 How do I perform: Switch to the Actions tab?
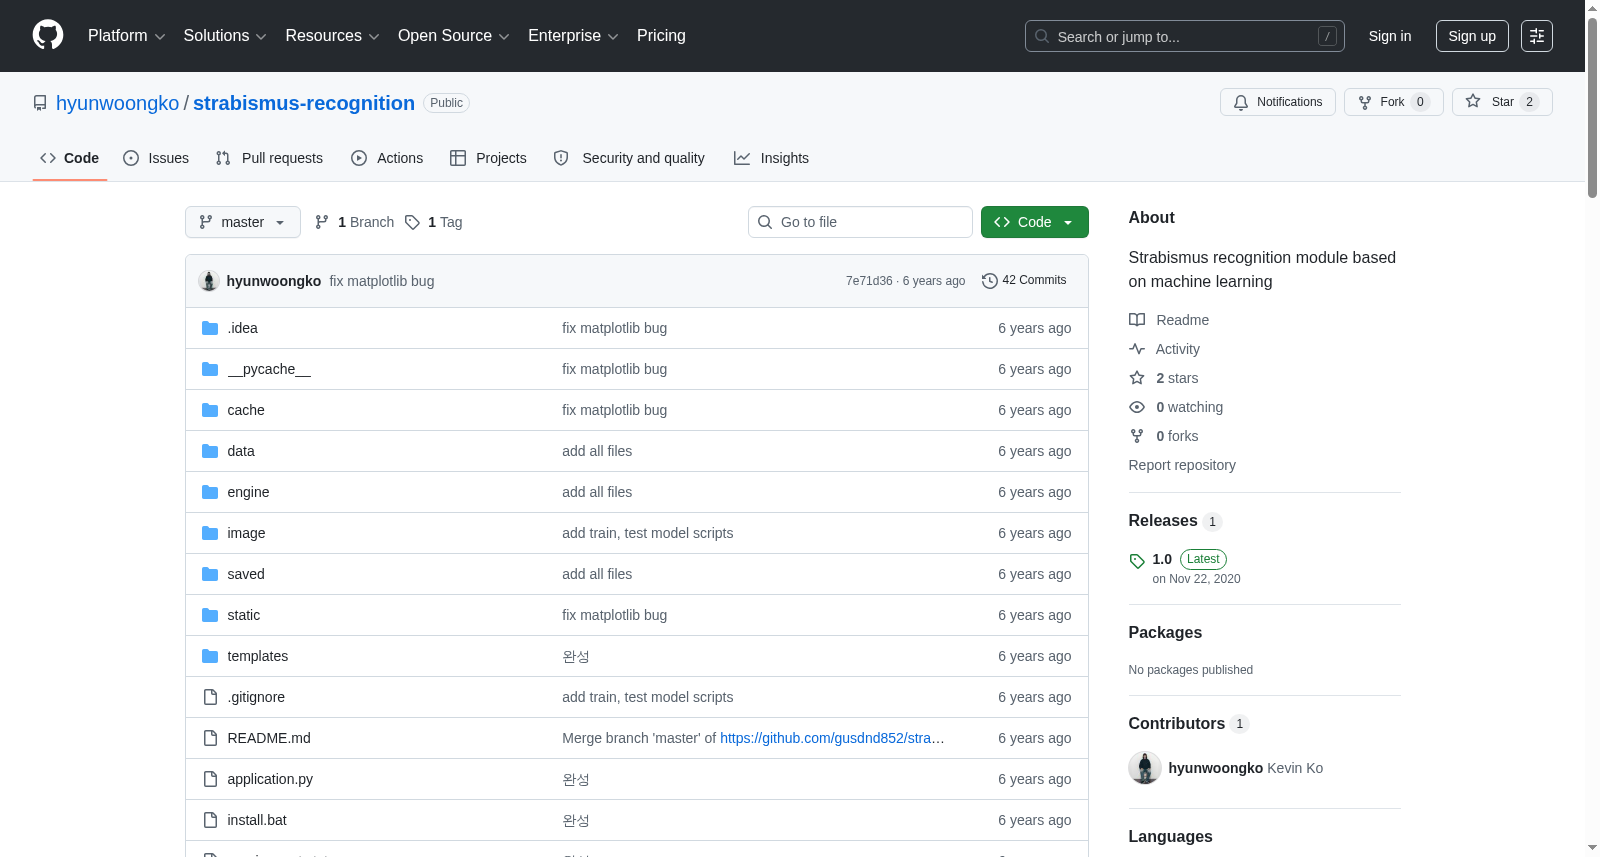(387, 158)
